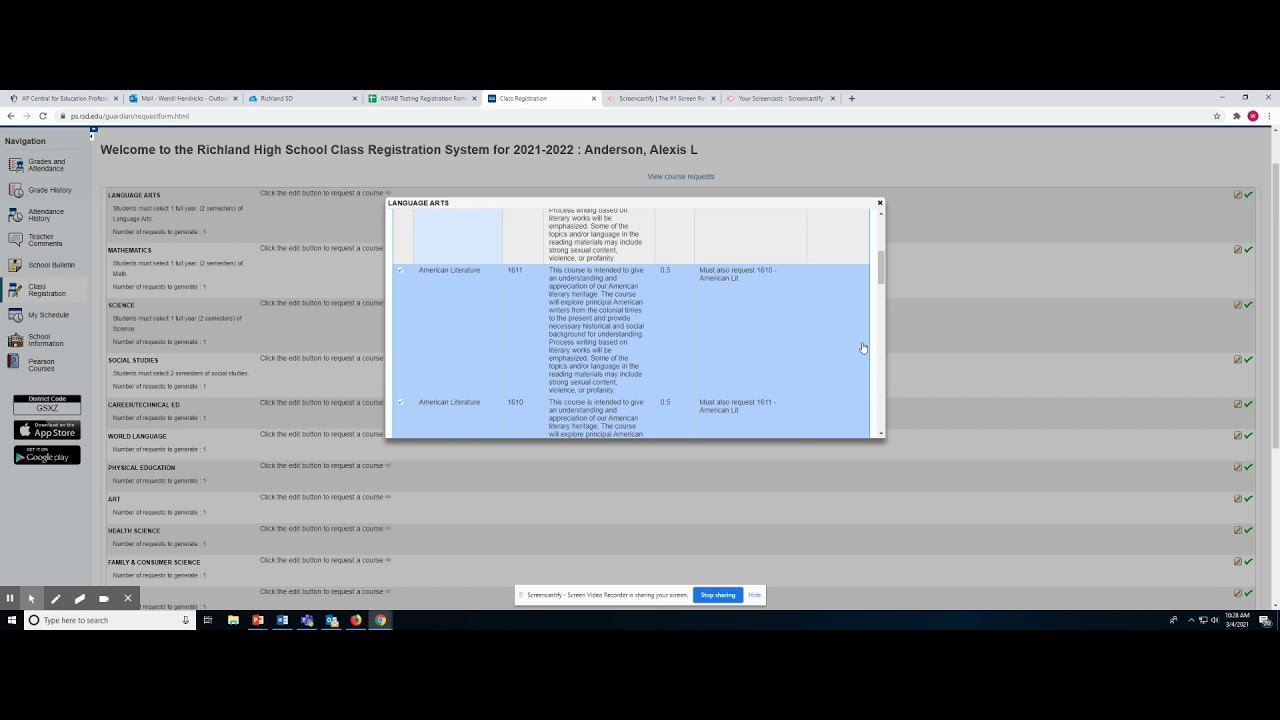Reload the page with the refresh button

coord(42,116)
